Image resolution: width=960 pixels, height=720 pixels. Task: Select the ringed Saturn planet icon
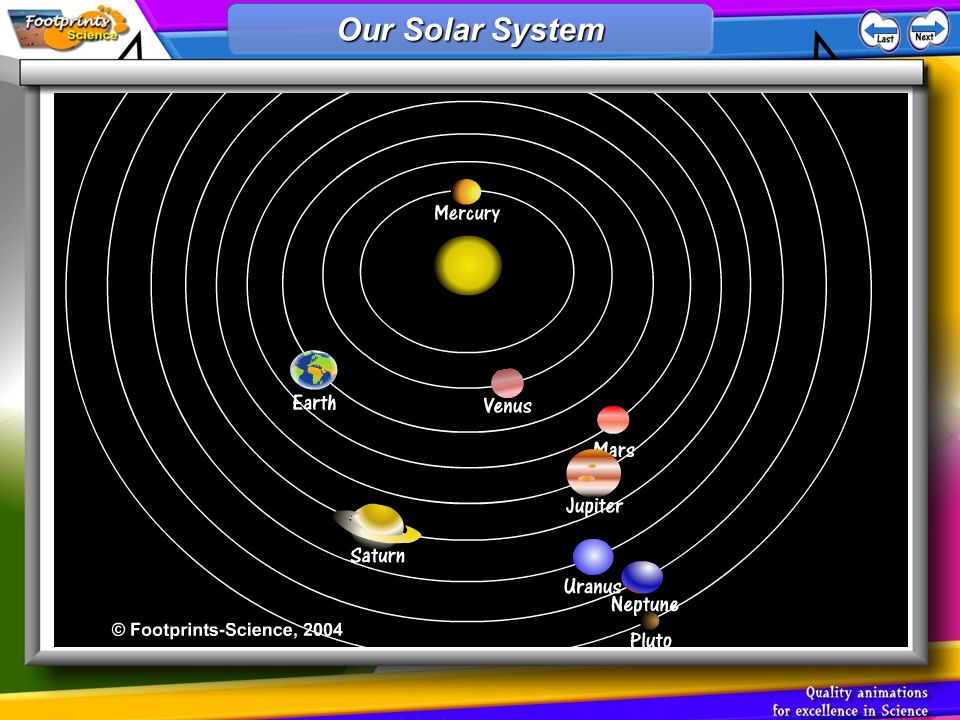378,524
